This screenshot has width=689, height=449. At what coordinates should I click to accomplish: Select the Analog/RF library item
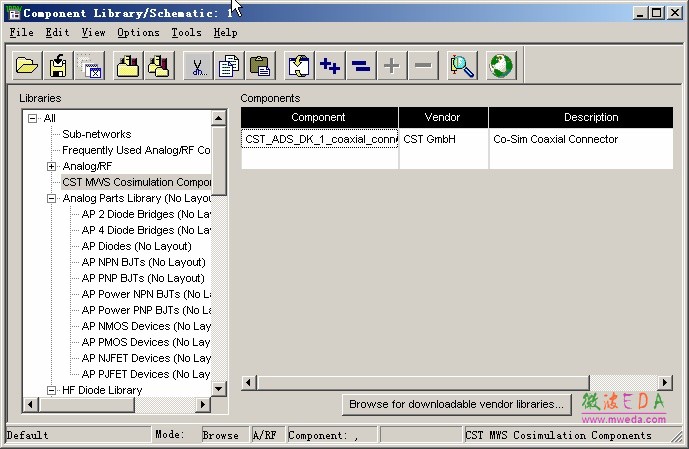click(x=87, y=166)
